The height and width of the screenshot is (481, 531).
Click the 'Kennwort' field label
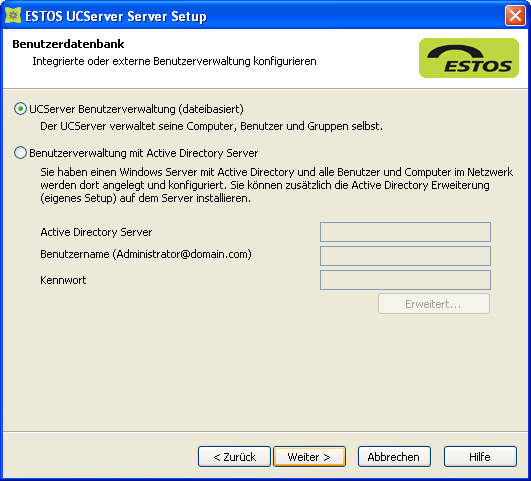(x=63, y=280)
